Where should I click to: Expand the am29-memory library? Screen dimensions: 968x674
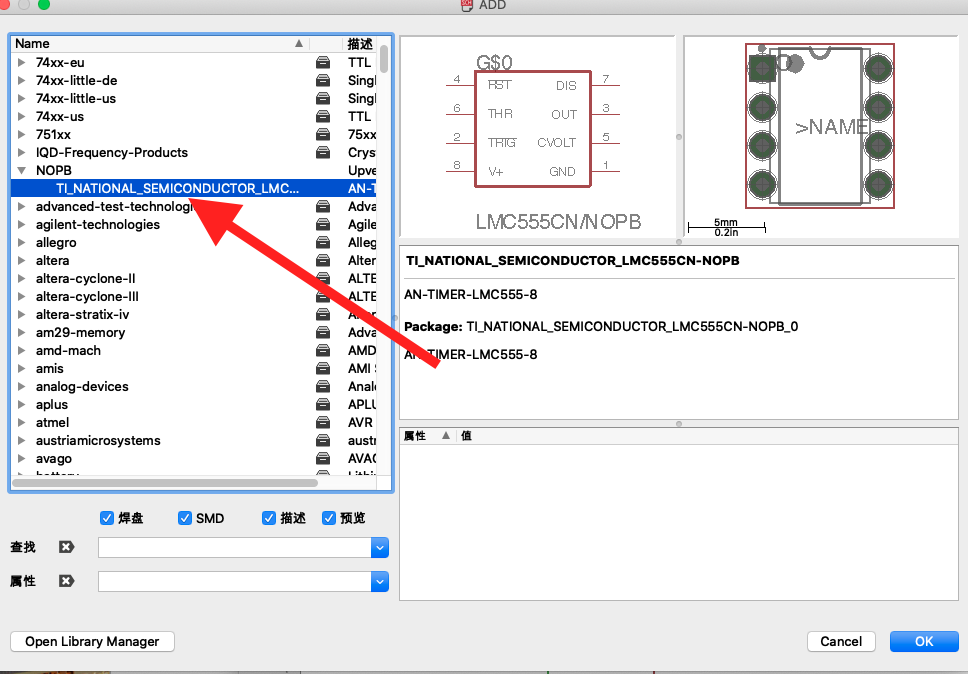pyautogui.click(x=22, y=332)
